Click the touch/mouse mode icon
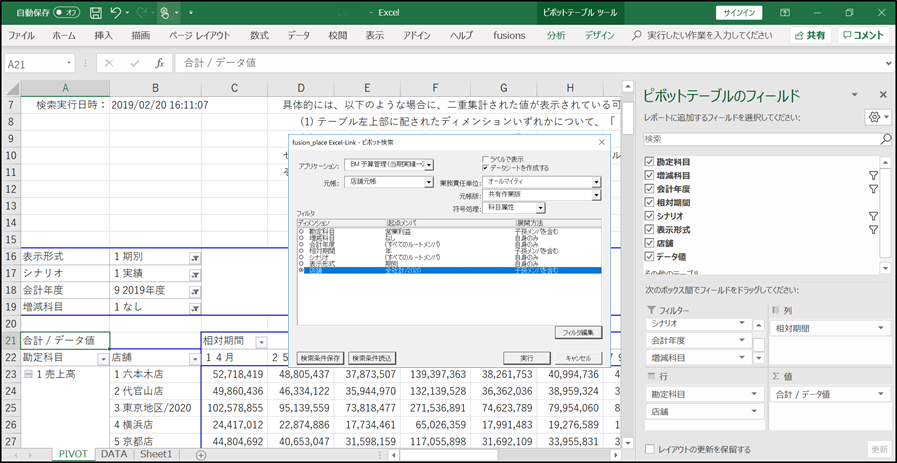 coord(165,13)
